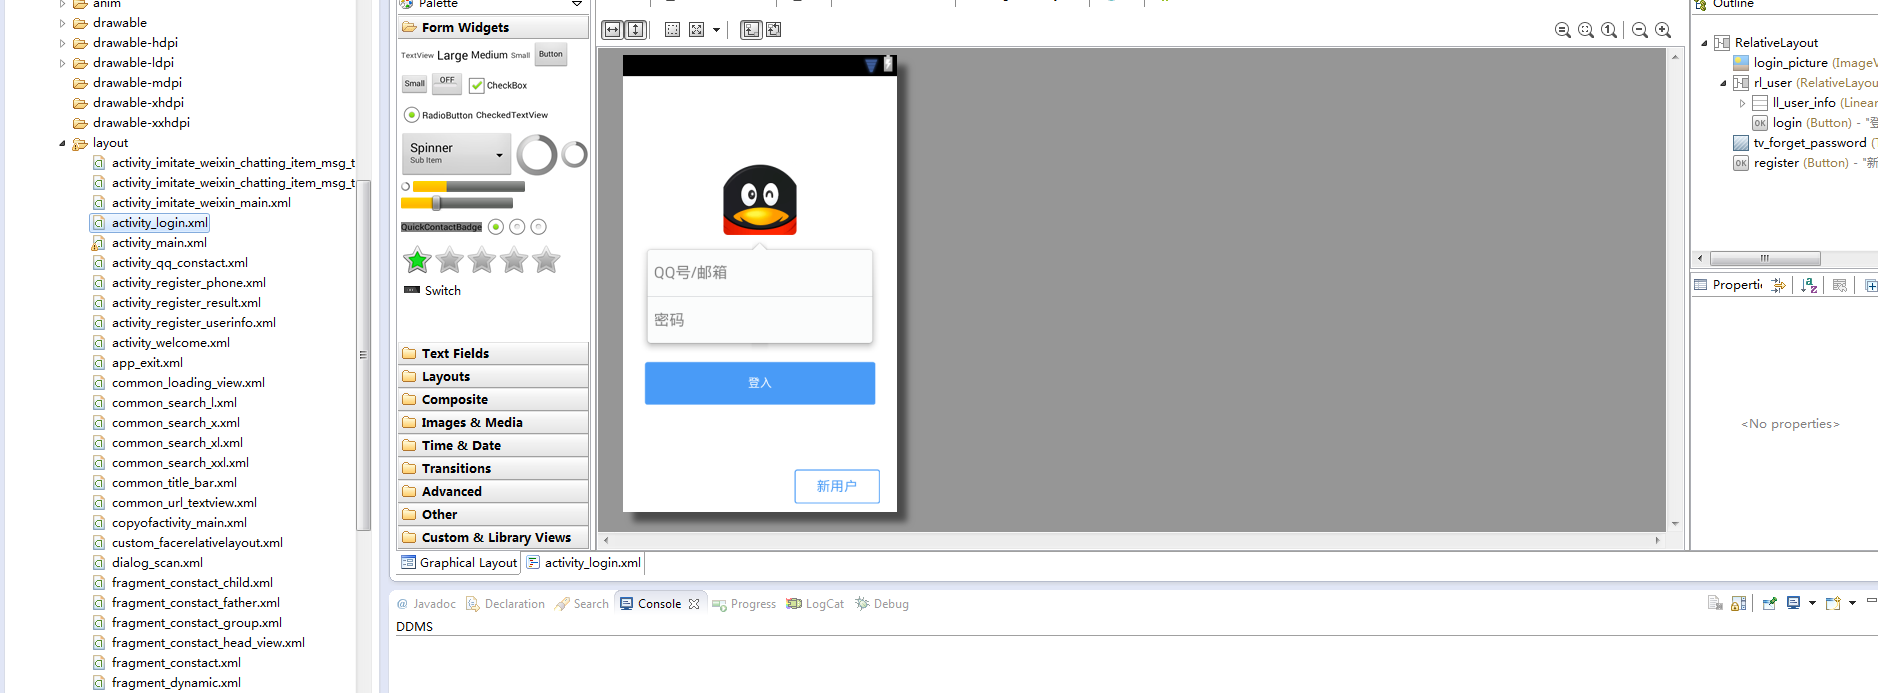
Task: Show advanced properties icon in Properties
Action: [1778, 285]
